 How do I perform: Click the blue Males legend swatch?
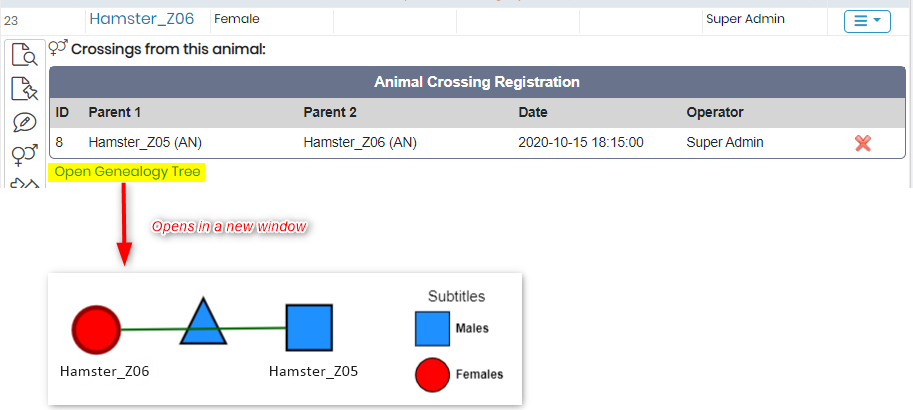(x=432, y=328)
